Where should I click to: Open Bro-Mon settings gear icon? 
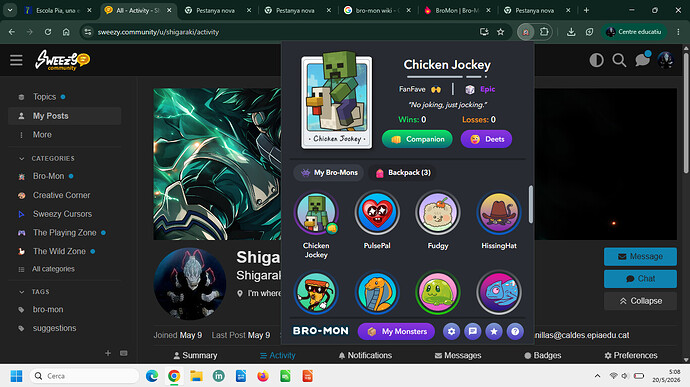point(451,331)
